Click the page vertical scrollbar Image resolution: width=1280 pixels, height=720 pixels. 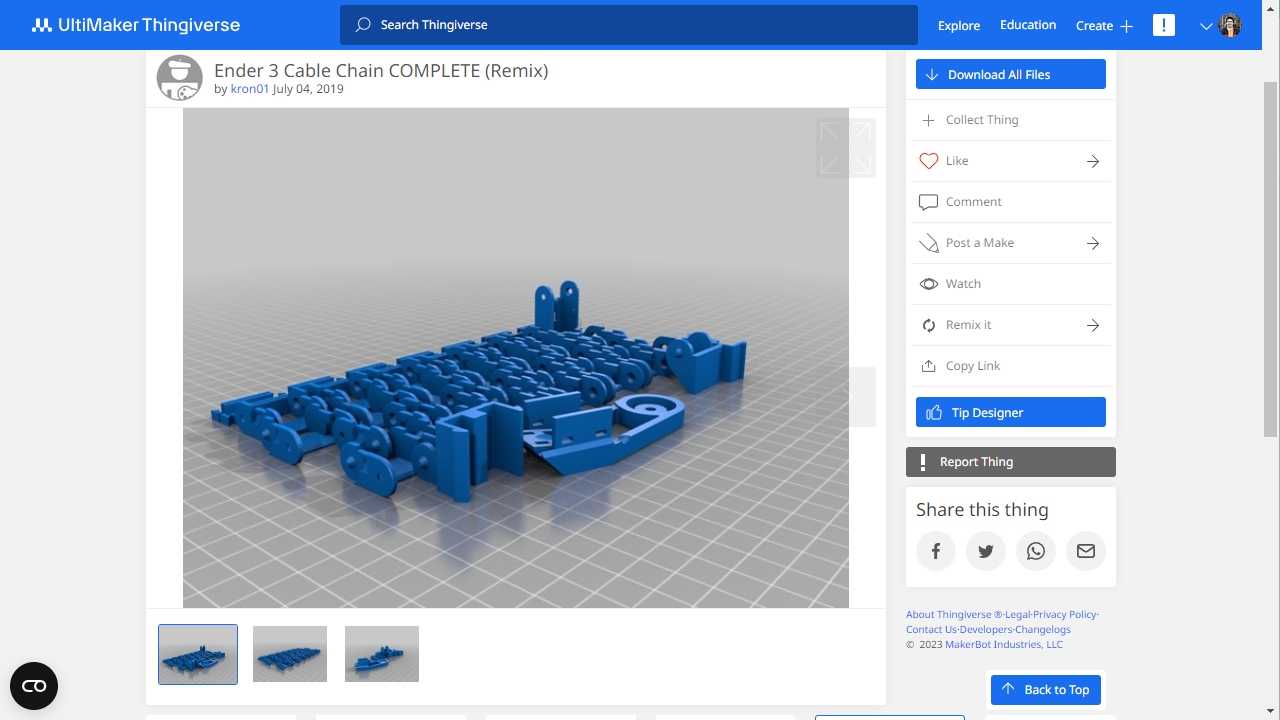1271,260
